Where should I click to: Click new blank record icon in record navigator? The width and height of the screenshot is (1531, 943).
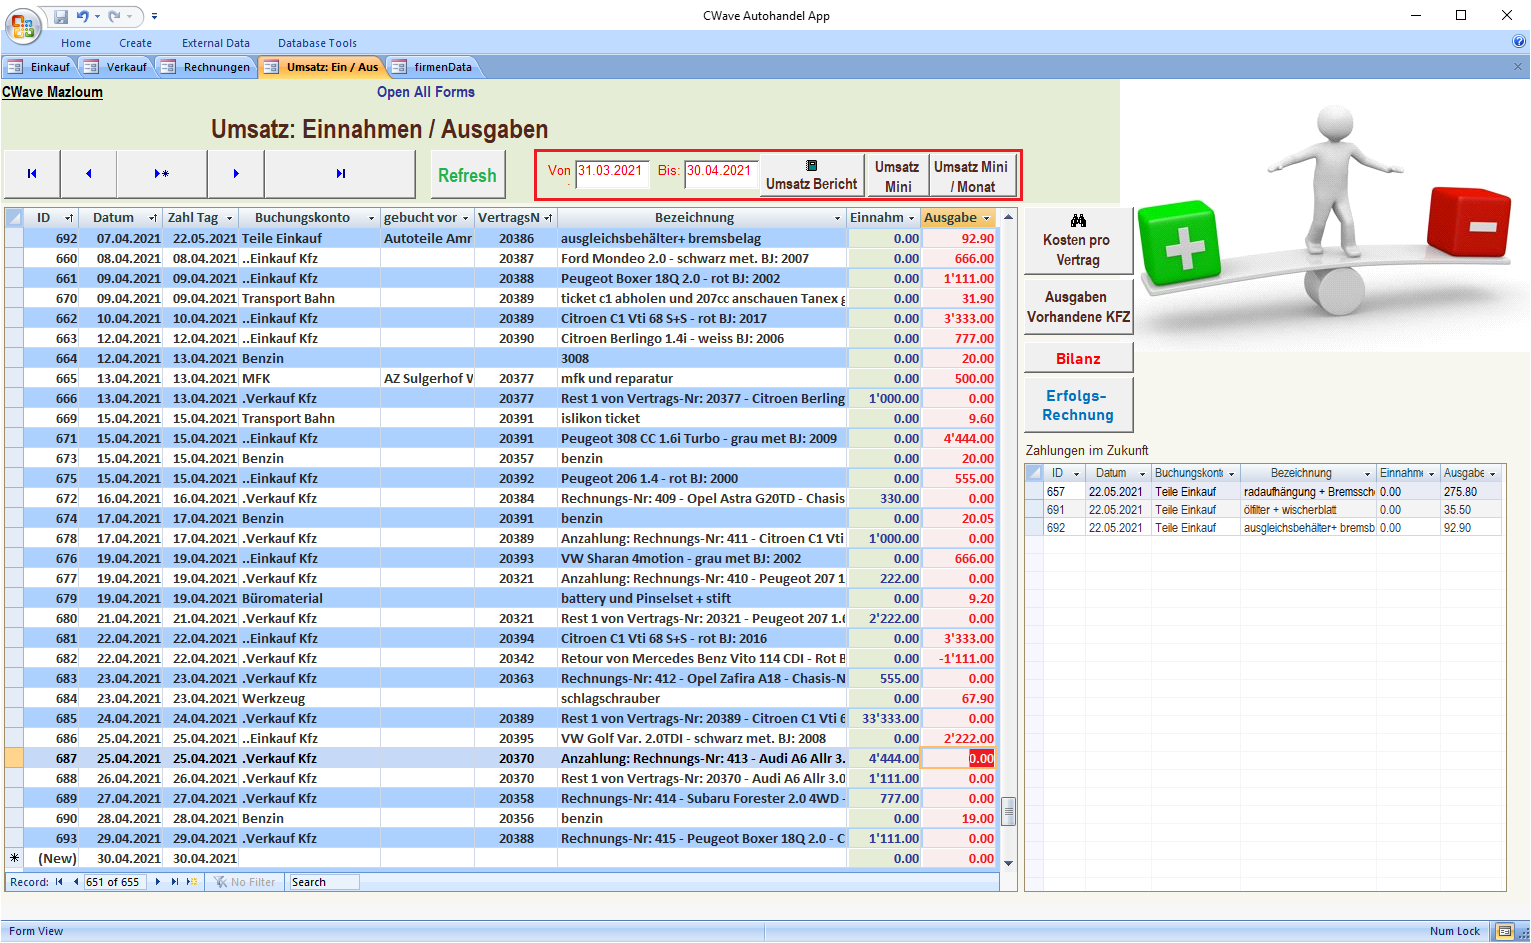click(x=191, y=882)
